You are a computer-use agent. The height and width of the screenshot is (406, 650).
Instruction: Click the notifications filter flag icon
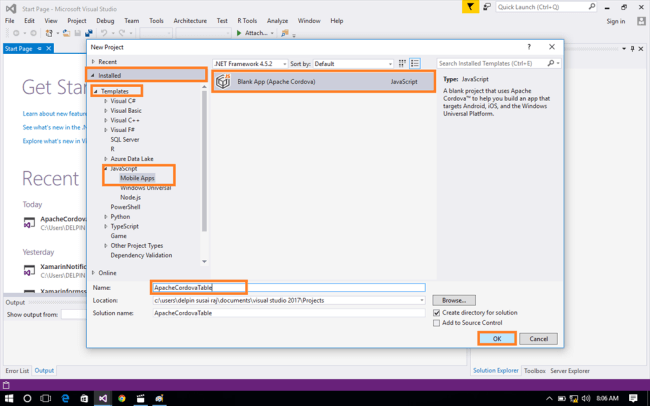pos(470,7)
